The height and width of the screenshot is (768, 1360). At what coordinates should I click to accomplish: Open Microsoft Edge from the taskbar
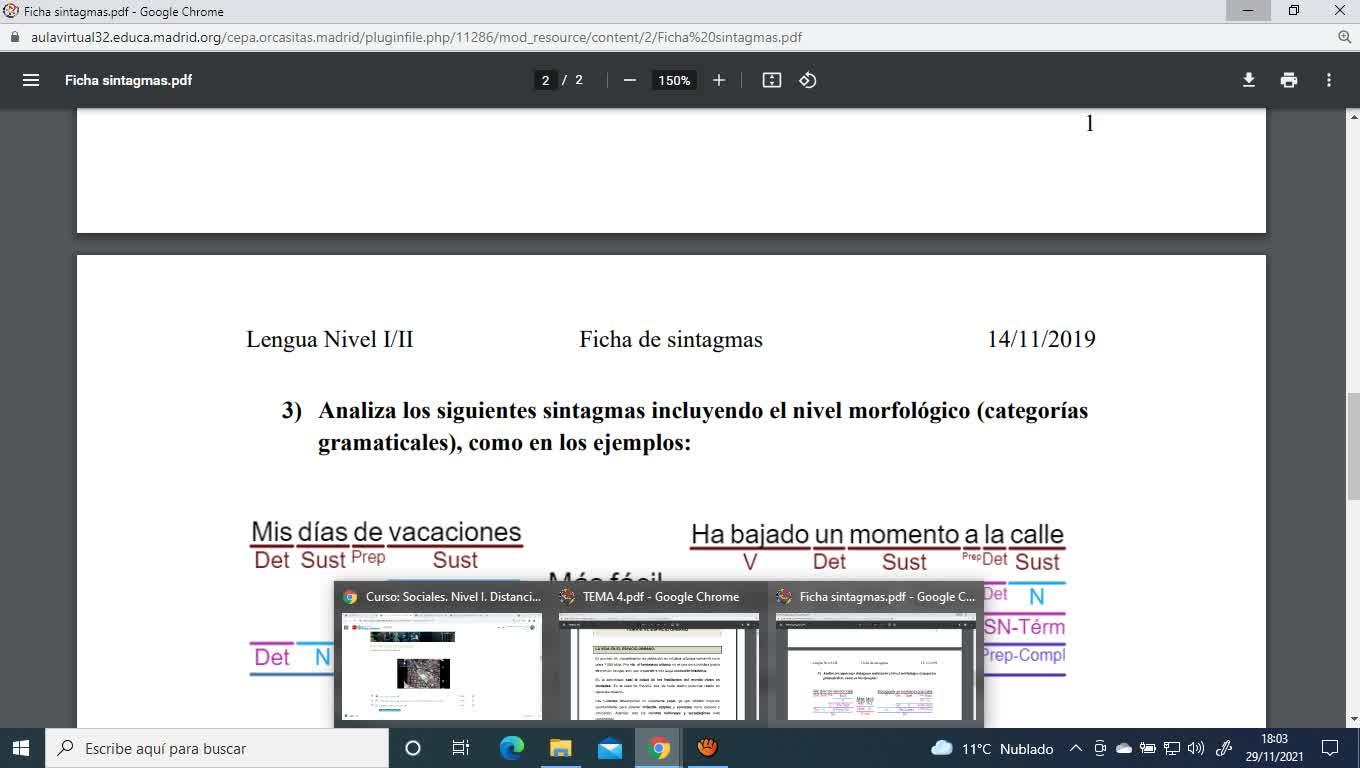(x=511, y=748)
